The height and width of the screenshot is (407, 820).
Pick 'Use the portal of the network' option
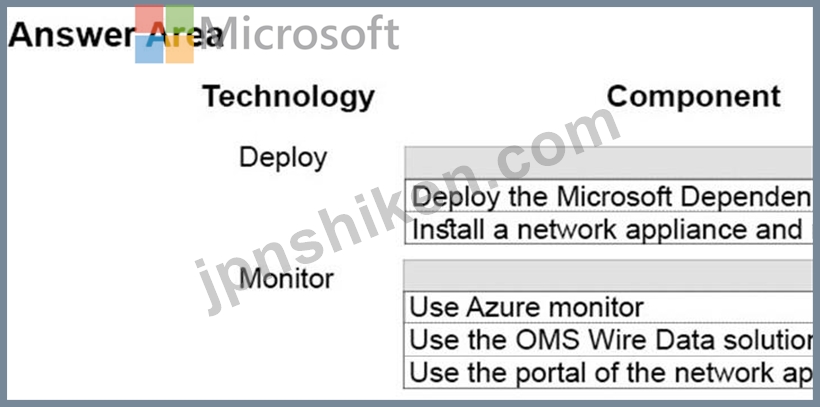coord(608,372)
